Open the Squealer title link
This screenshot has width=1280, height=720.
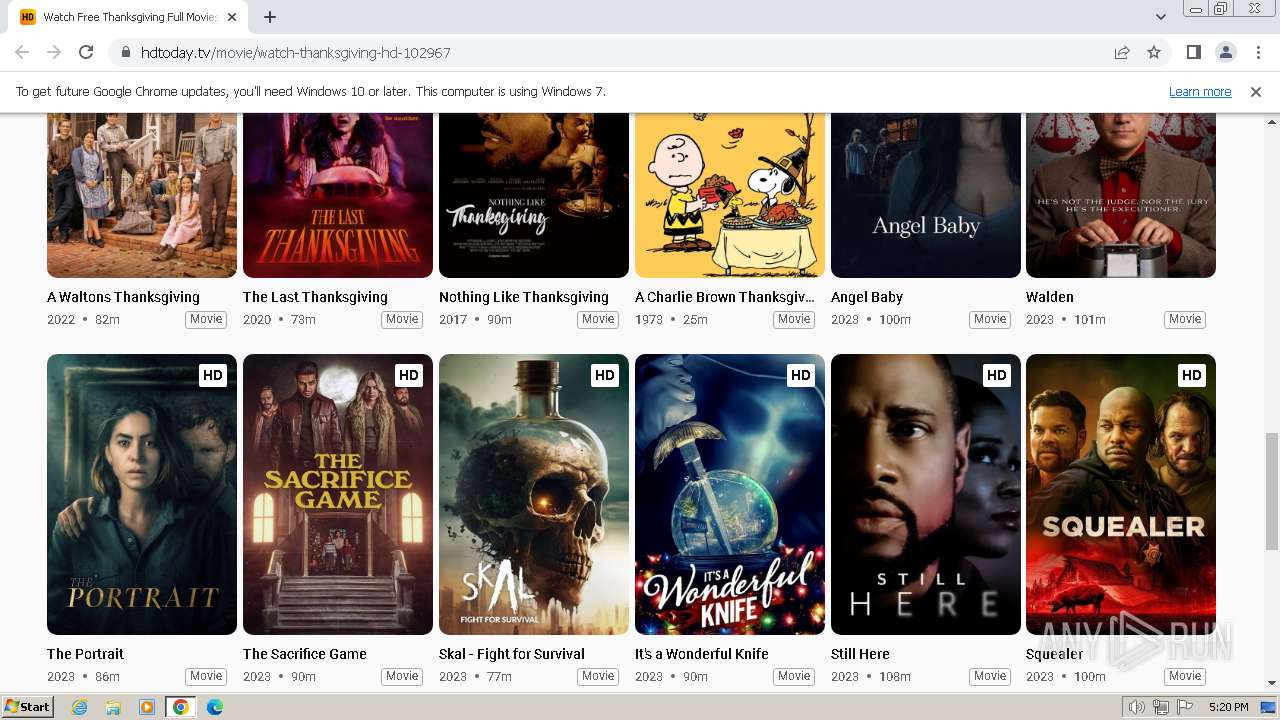point(1055,654)
